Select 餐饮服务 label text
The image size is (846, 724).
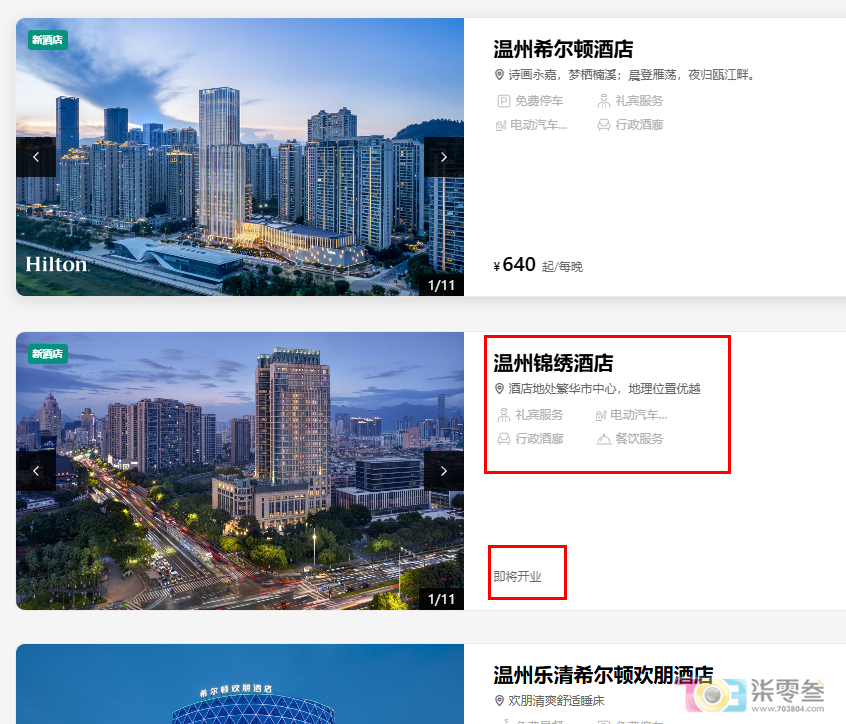pos(639,439)
